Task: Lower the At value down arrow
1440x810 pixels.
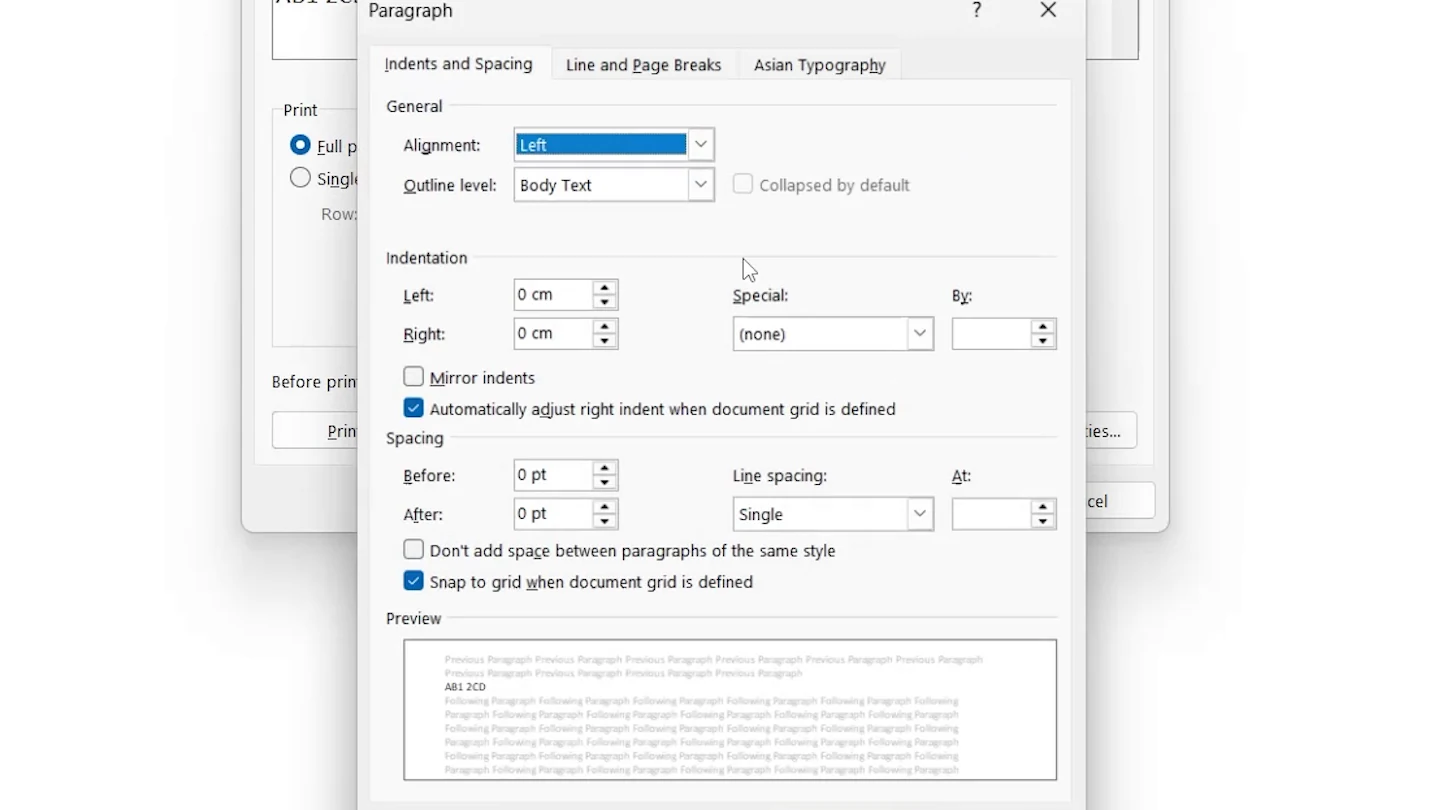Action: [1043, 521]
